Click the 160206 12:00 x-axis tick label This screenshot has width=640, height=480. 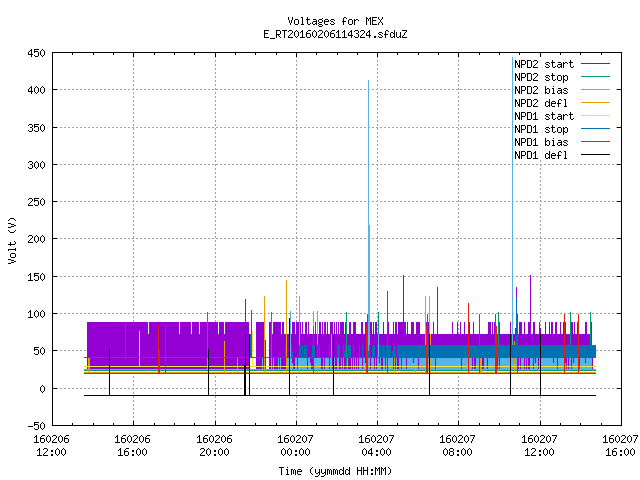51,446
